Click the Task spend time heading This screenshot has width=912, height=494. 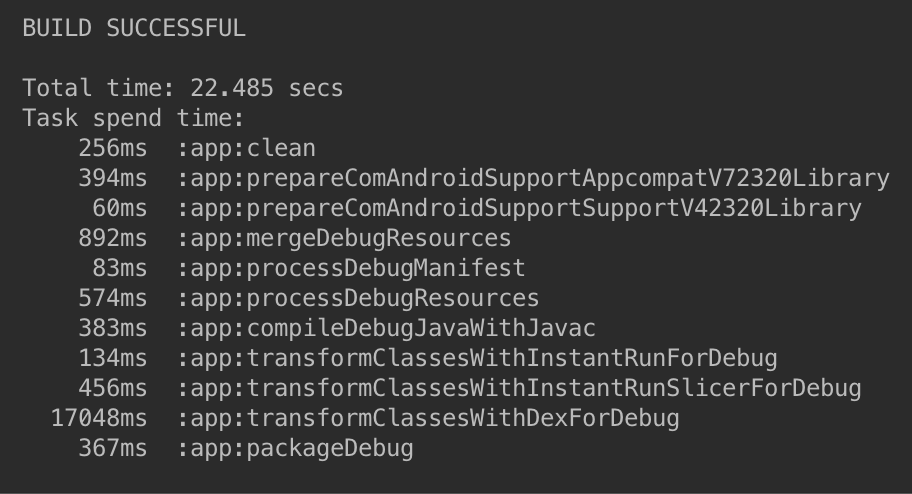[133, 118]
